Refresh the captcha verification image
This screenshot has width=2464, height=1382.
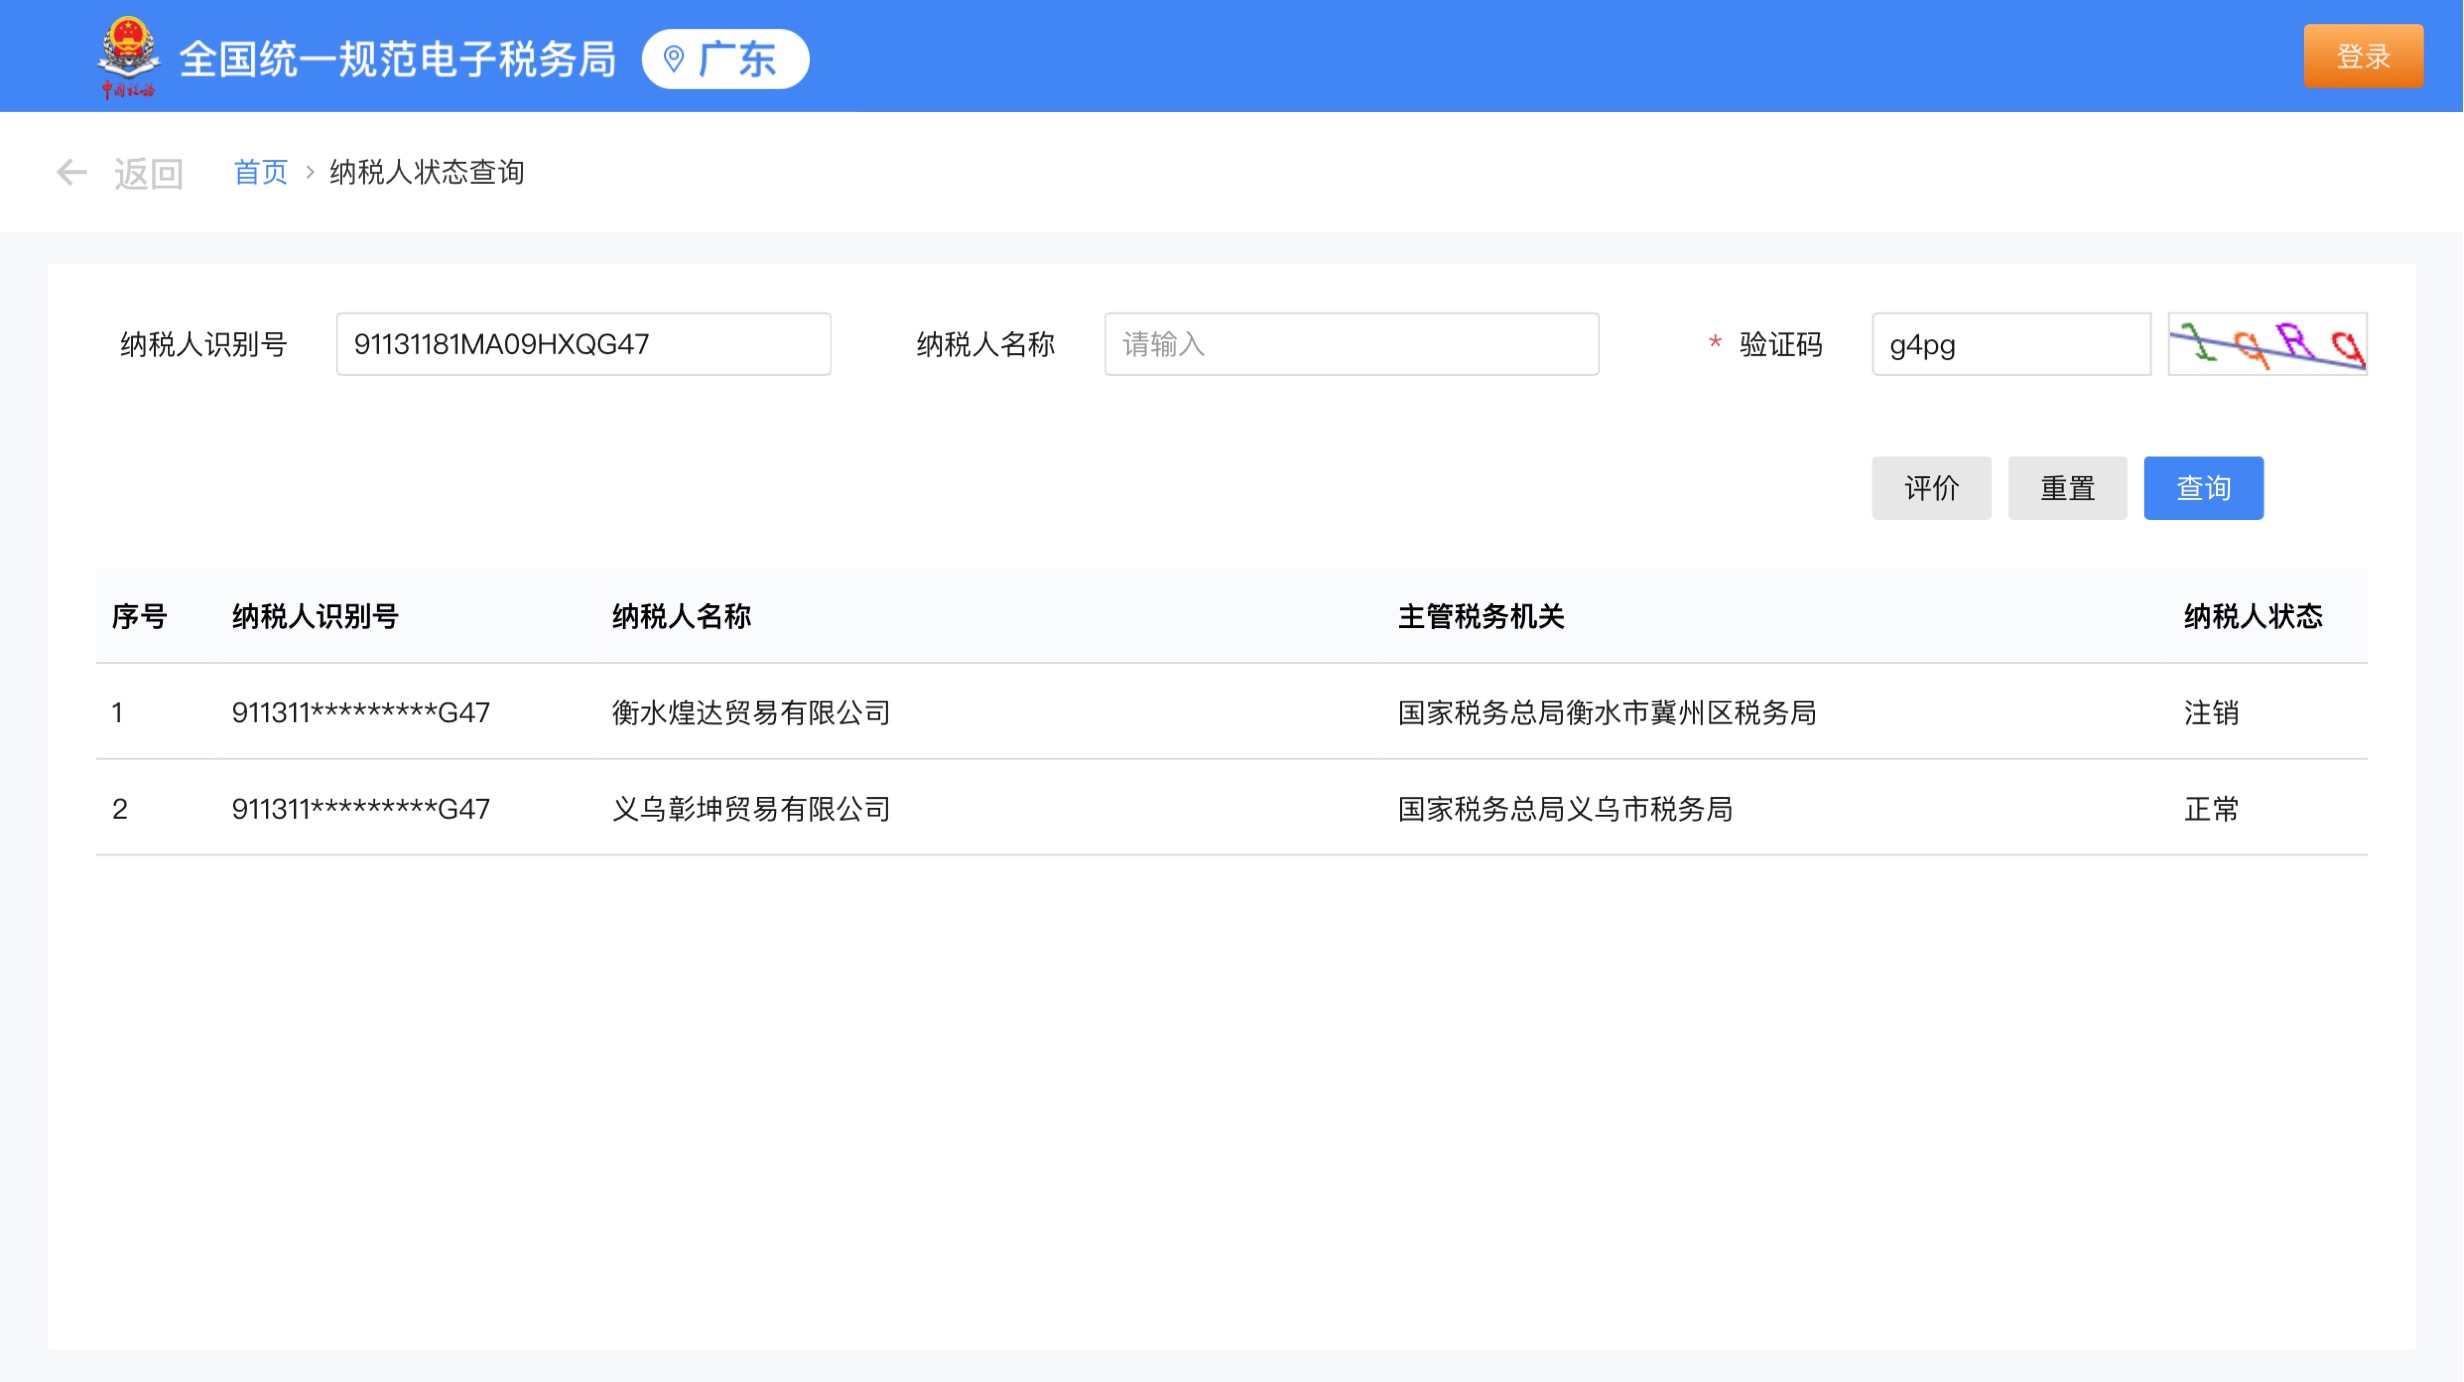2267,344
